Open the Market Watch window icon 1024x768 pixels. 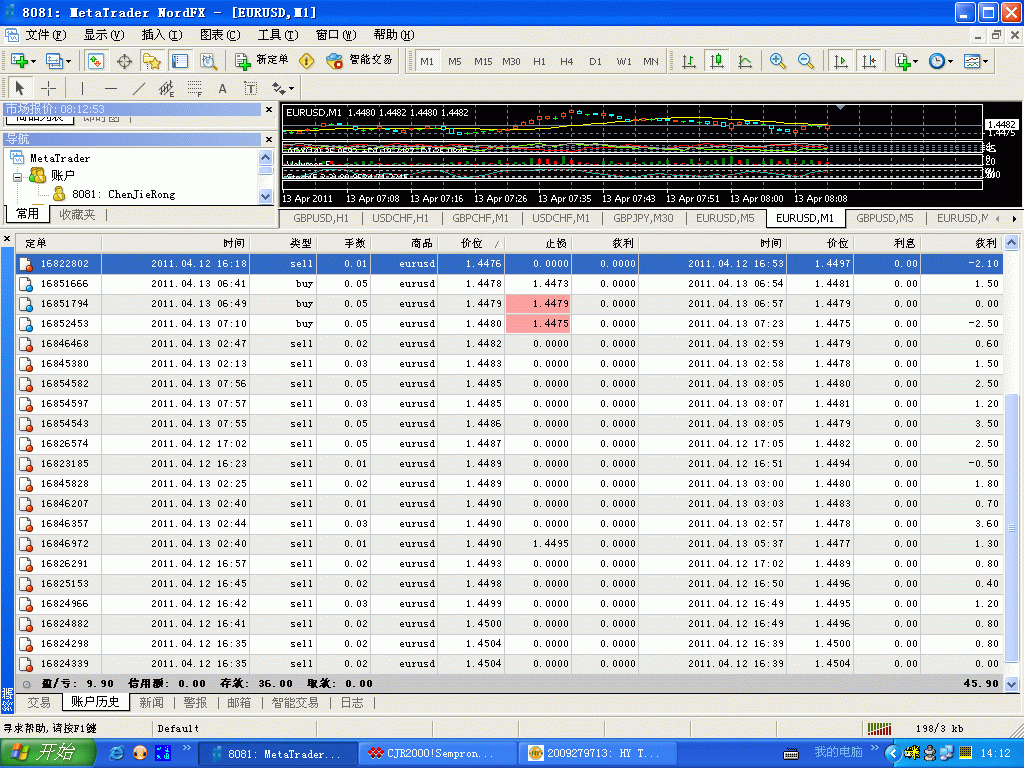96,61
